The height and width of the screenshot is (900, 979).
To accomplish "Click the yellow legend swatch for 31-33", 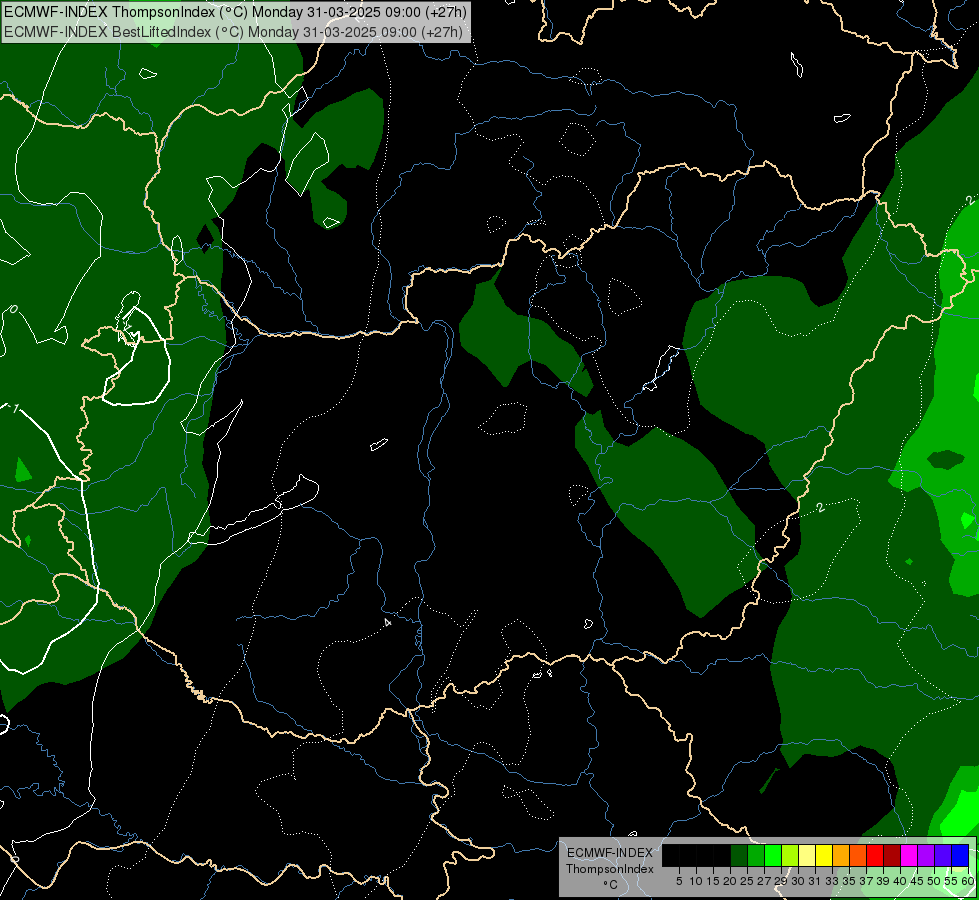I will click(824, 855).
